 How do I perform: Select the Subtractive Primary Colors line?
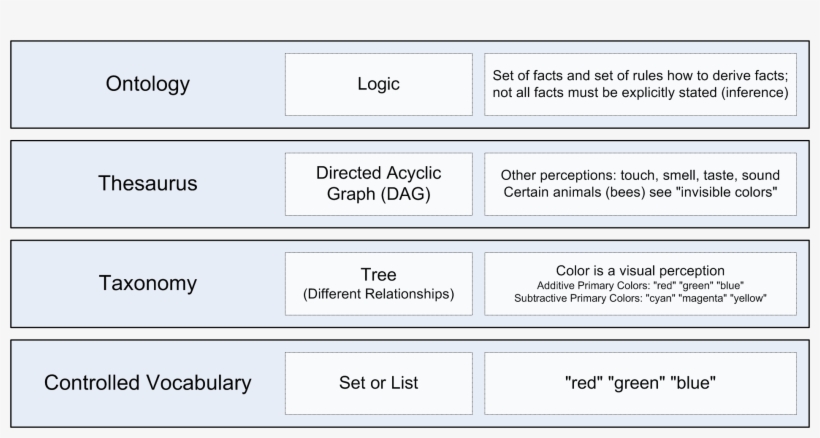coord(640,298)
